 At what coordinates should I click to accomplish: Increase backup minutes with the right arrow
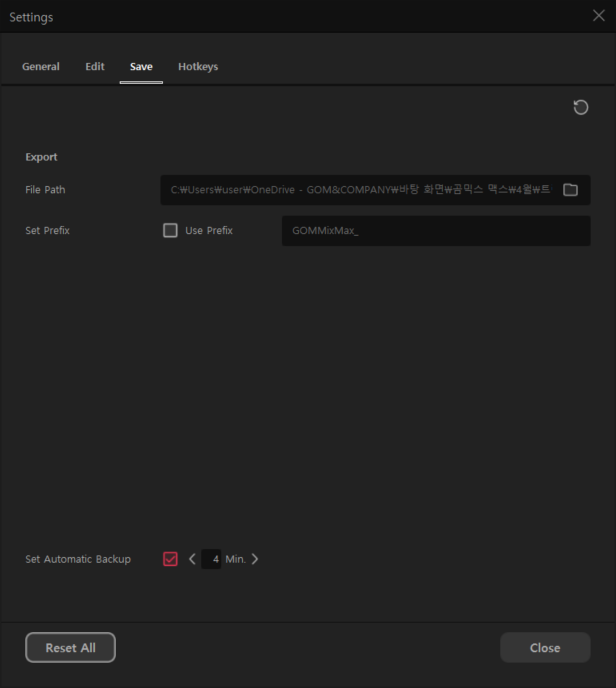click(x=255, y=559)
